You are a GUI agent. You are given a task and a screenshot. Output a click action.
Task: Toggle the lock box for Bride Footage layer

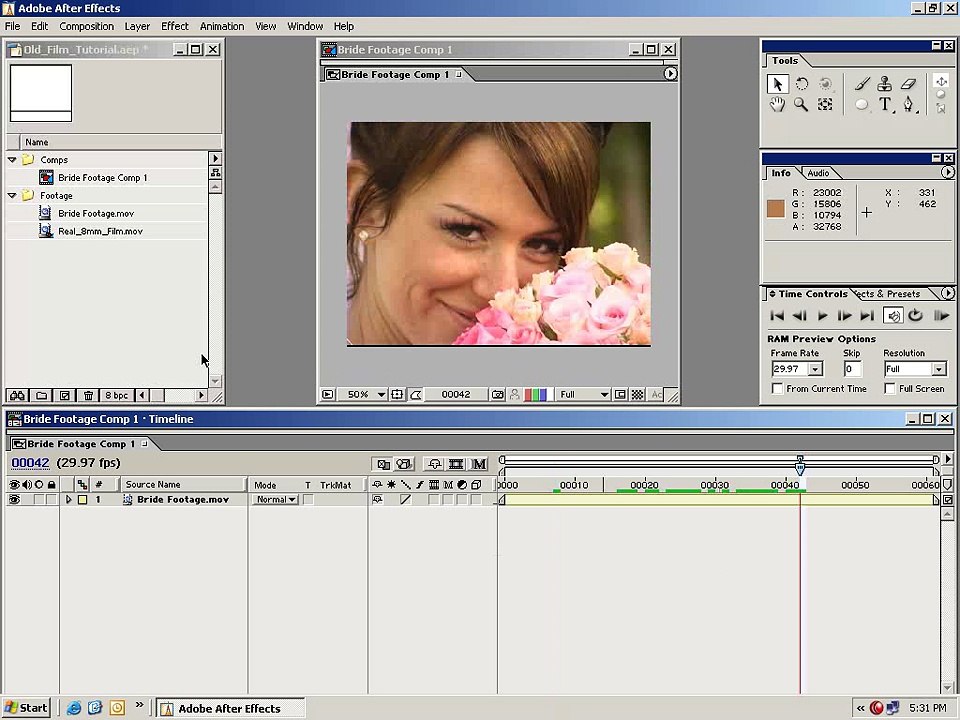[51, 500]
